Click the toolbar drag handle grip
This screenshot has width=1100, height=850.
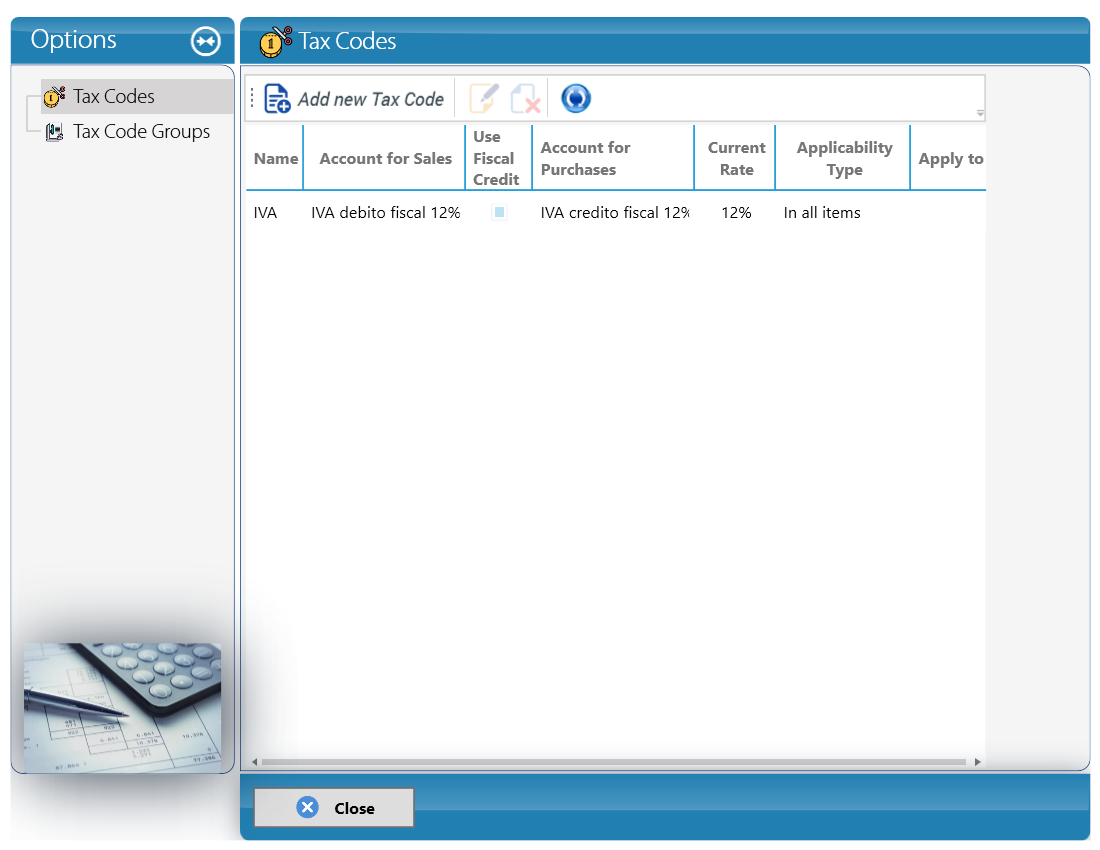point(253,98)
